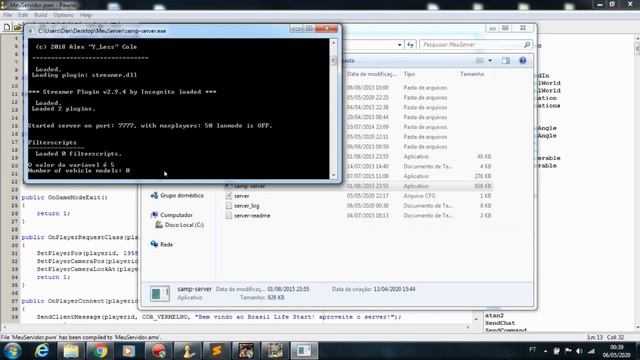Open Google Chrome from taskbar
This screenshot has height=360, width=640.
(x=100, y=351)
